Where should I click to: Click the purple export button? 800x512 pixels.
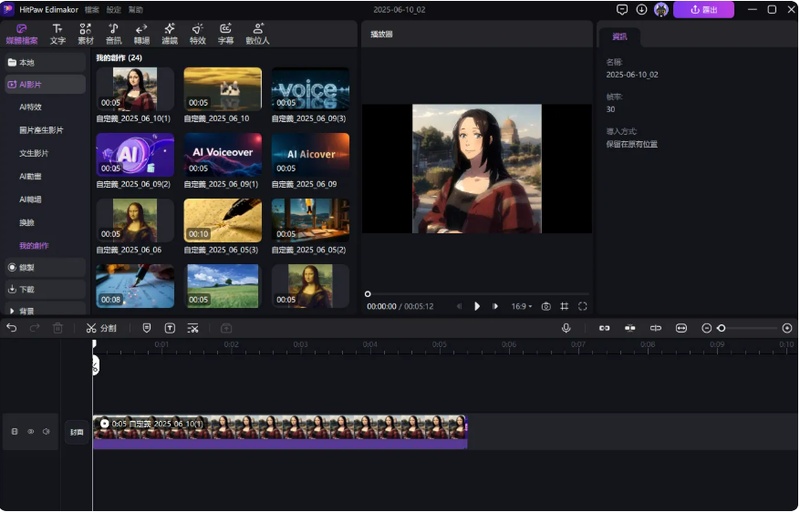[704, 10]
